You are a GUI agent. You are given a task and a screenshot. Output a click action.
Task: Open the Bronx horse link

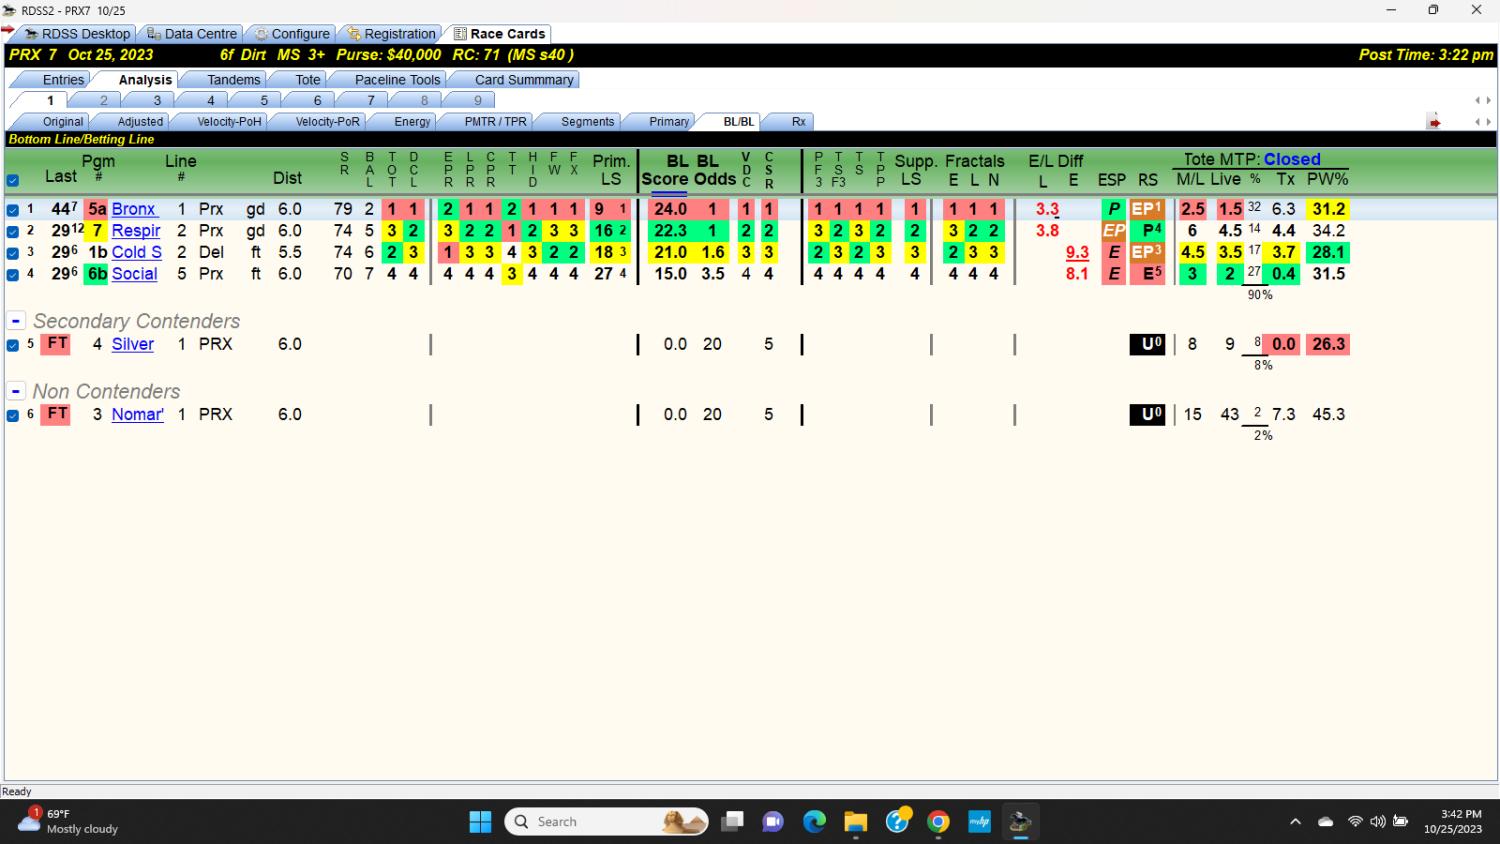133,209
